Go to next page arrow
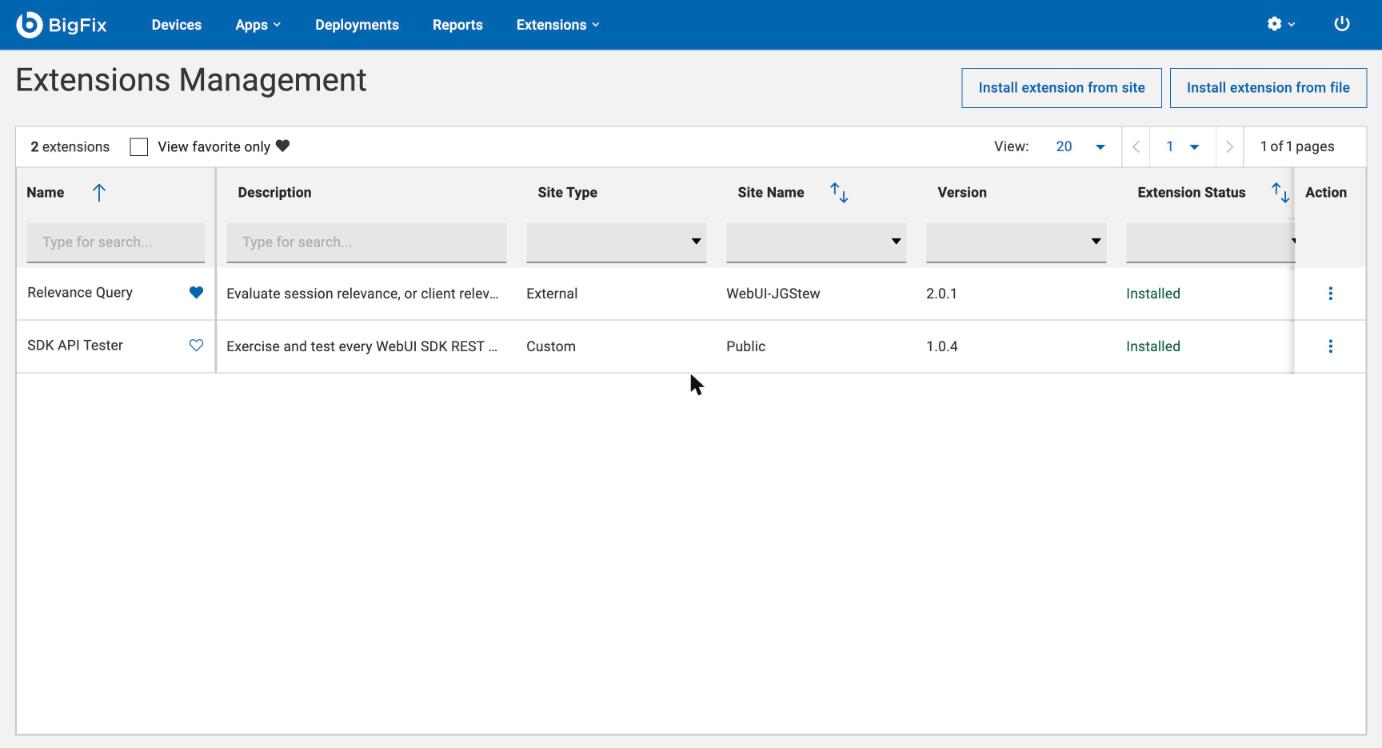 (x=1229, y=147)
